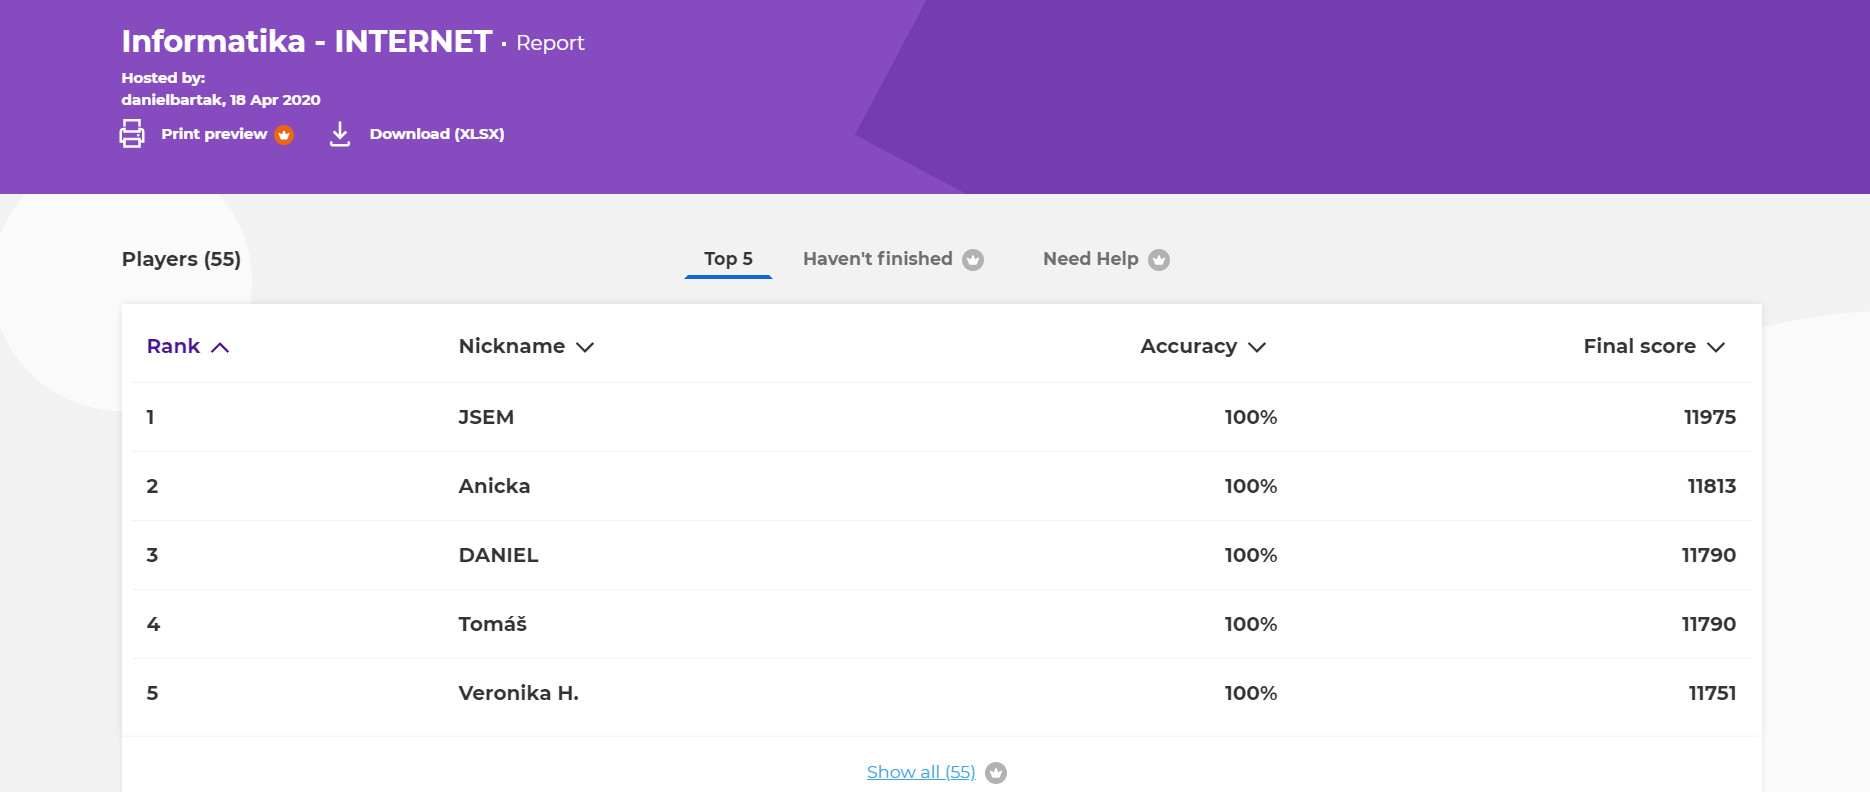Click crown icon beside Show all link

tap(996, 773)
